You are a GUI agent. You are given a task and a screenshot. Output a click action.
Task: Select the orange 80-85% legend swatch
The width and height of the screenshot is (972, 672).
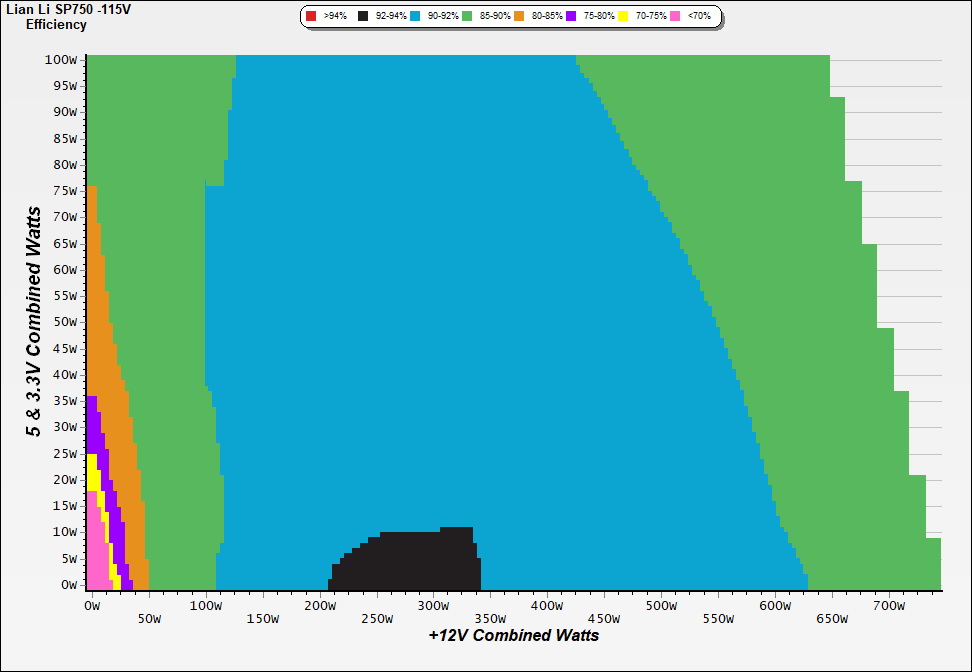520,17
